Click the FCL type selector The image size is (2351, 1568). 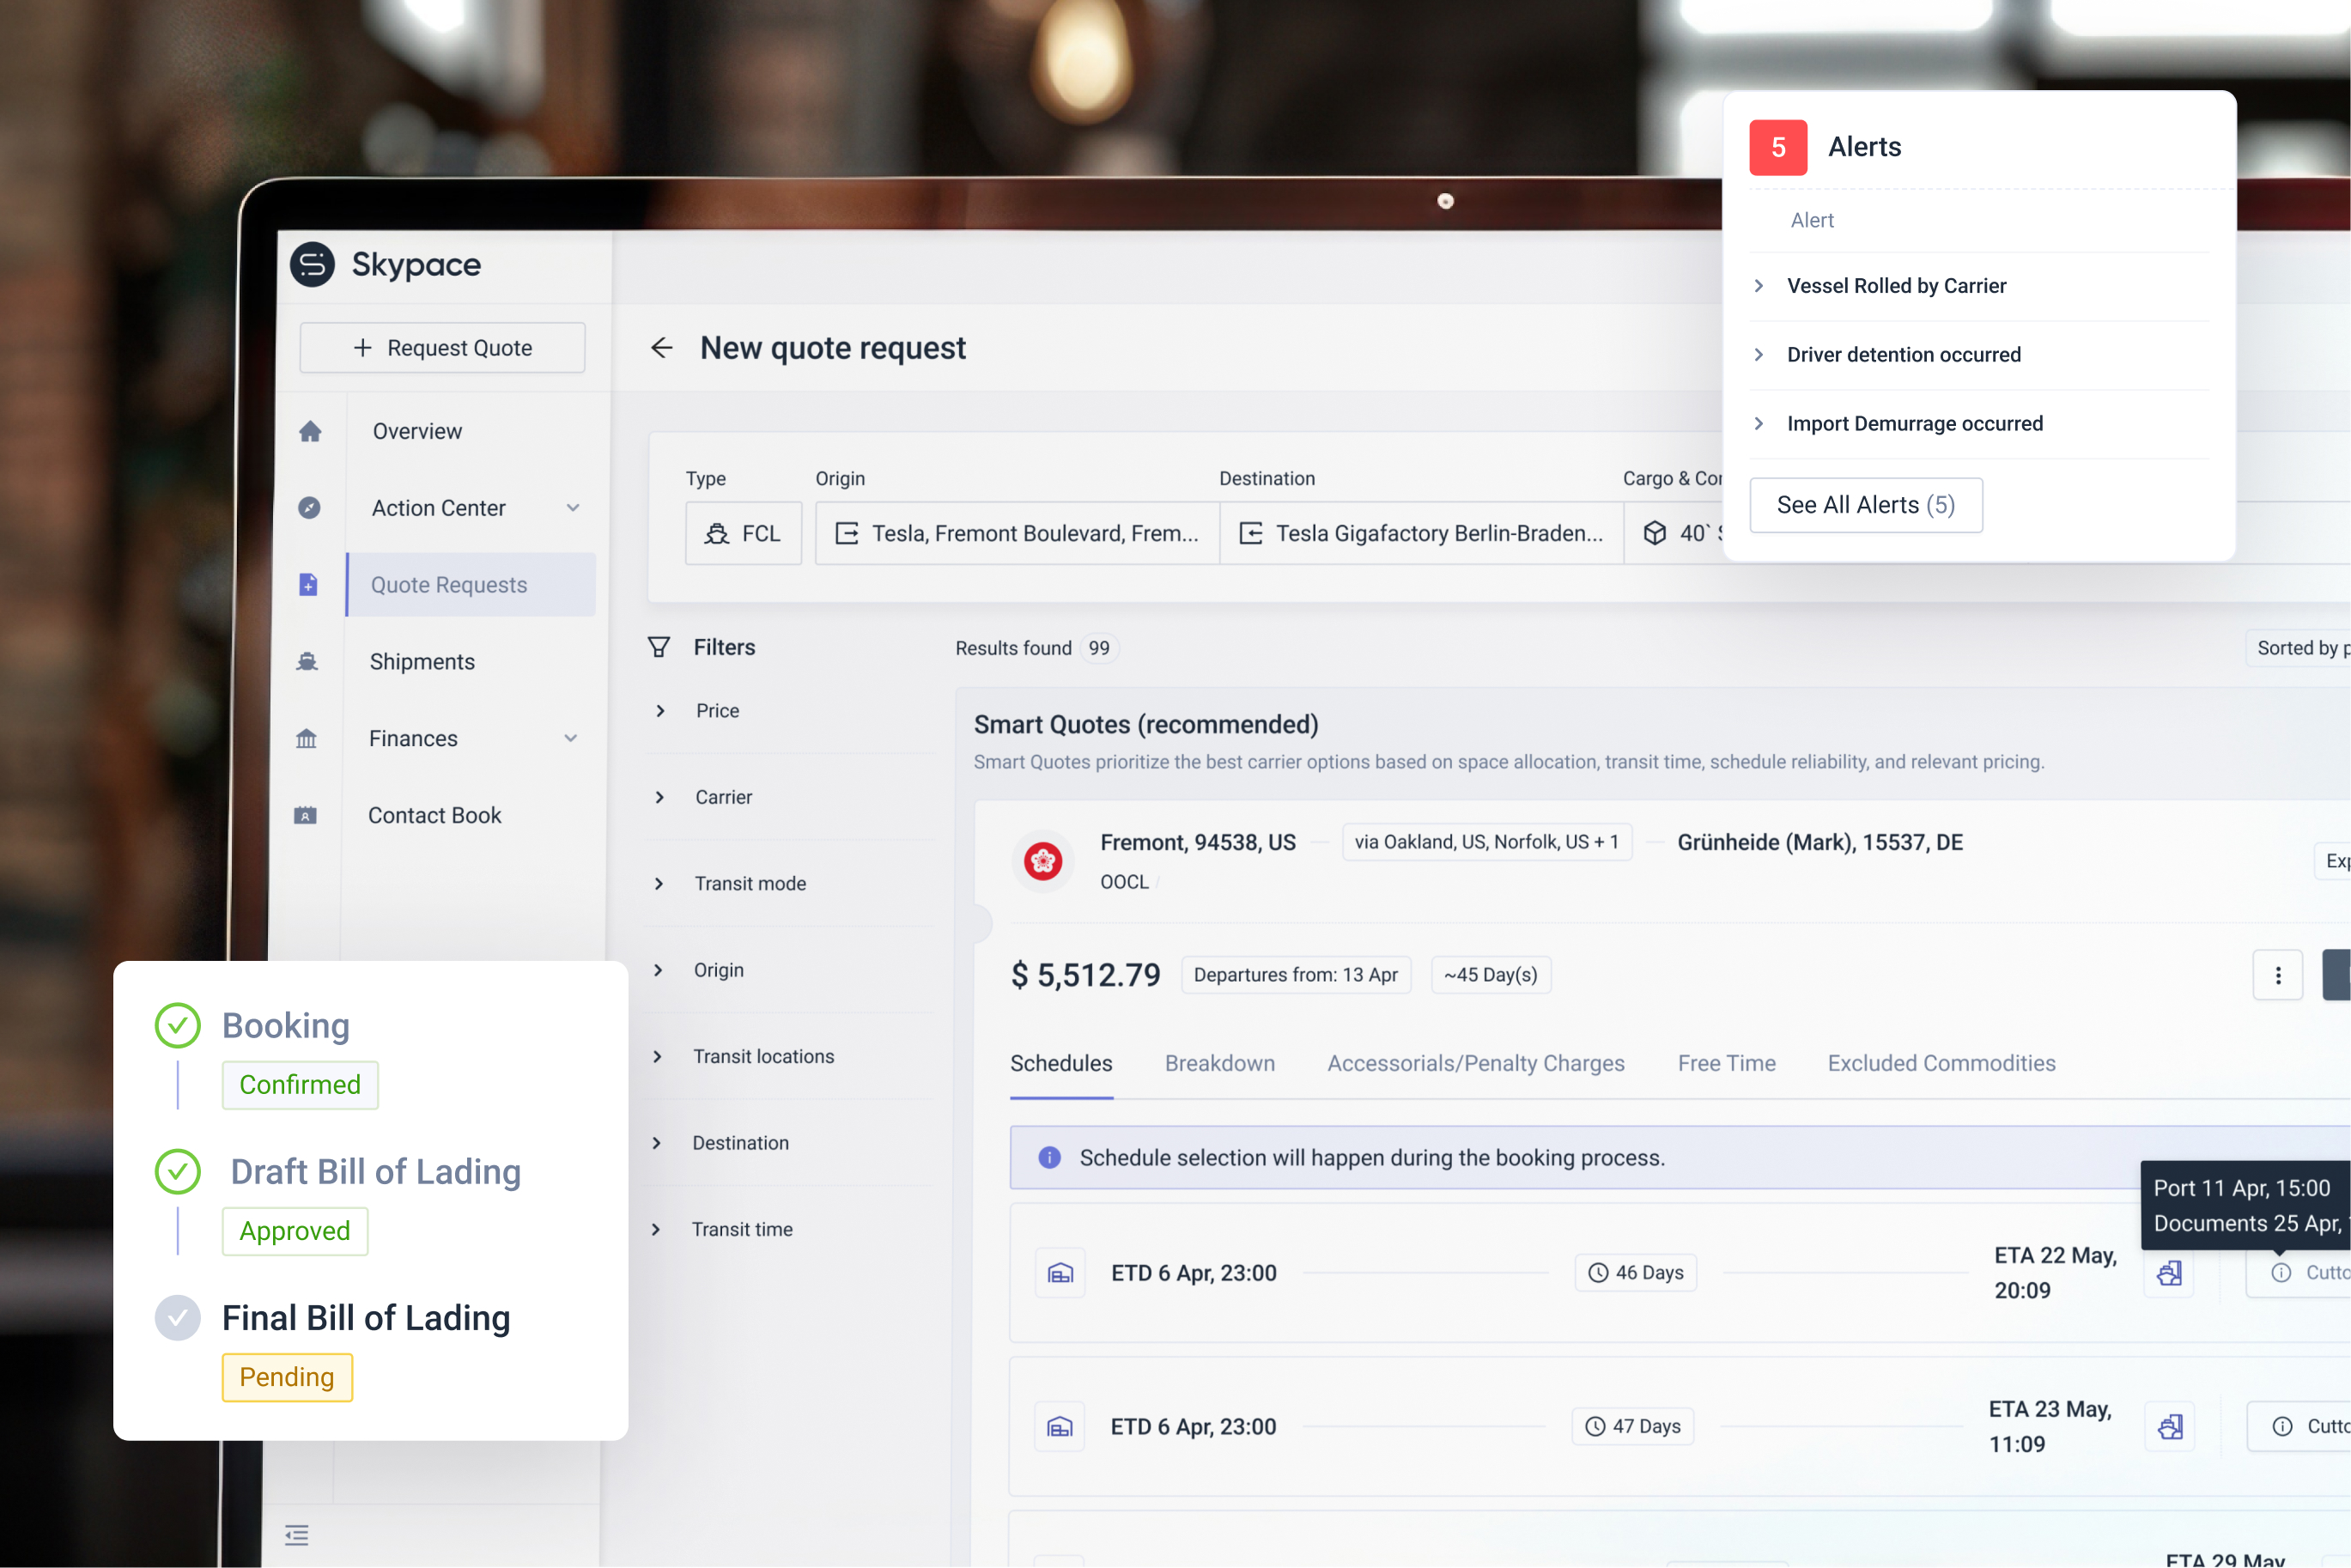point(743,533)
